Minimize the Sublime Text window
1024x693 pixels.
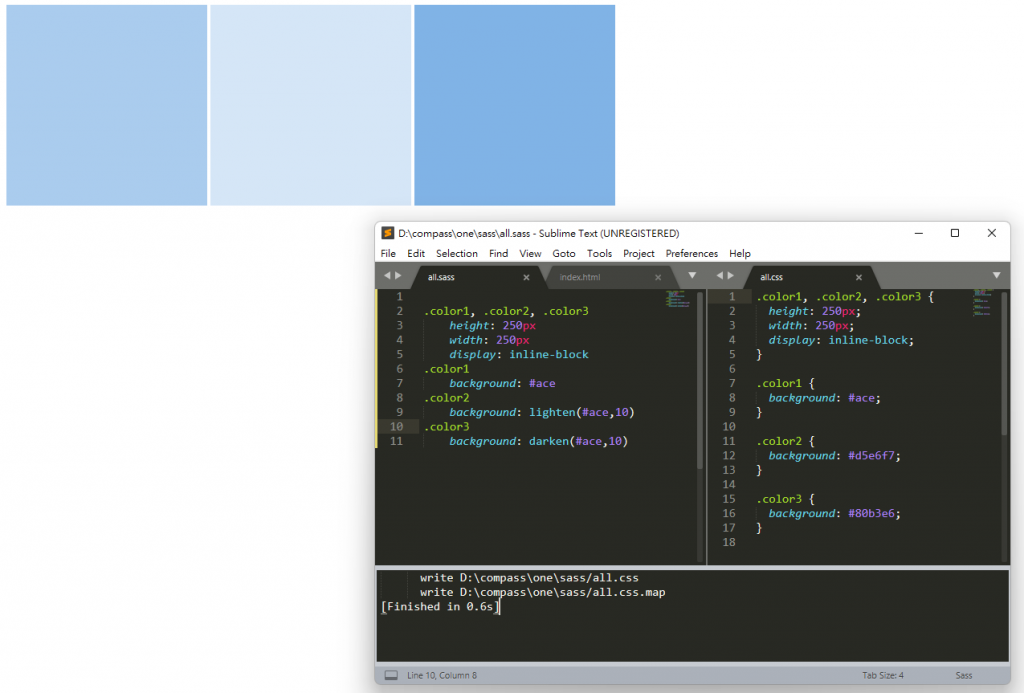pyautogui.click(x=918, y=233)
